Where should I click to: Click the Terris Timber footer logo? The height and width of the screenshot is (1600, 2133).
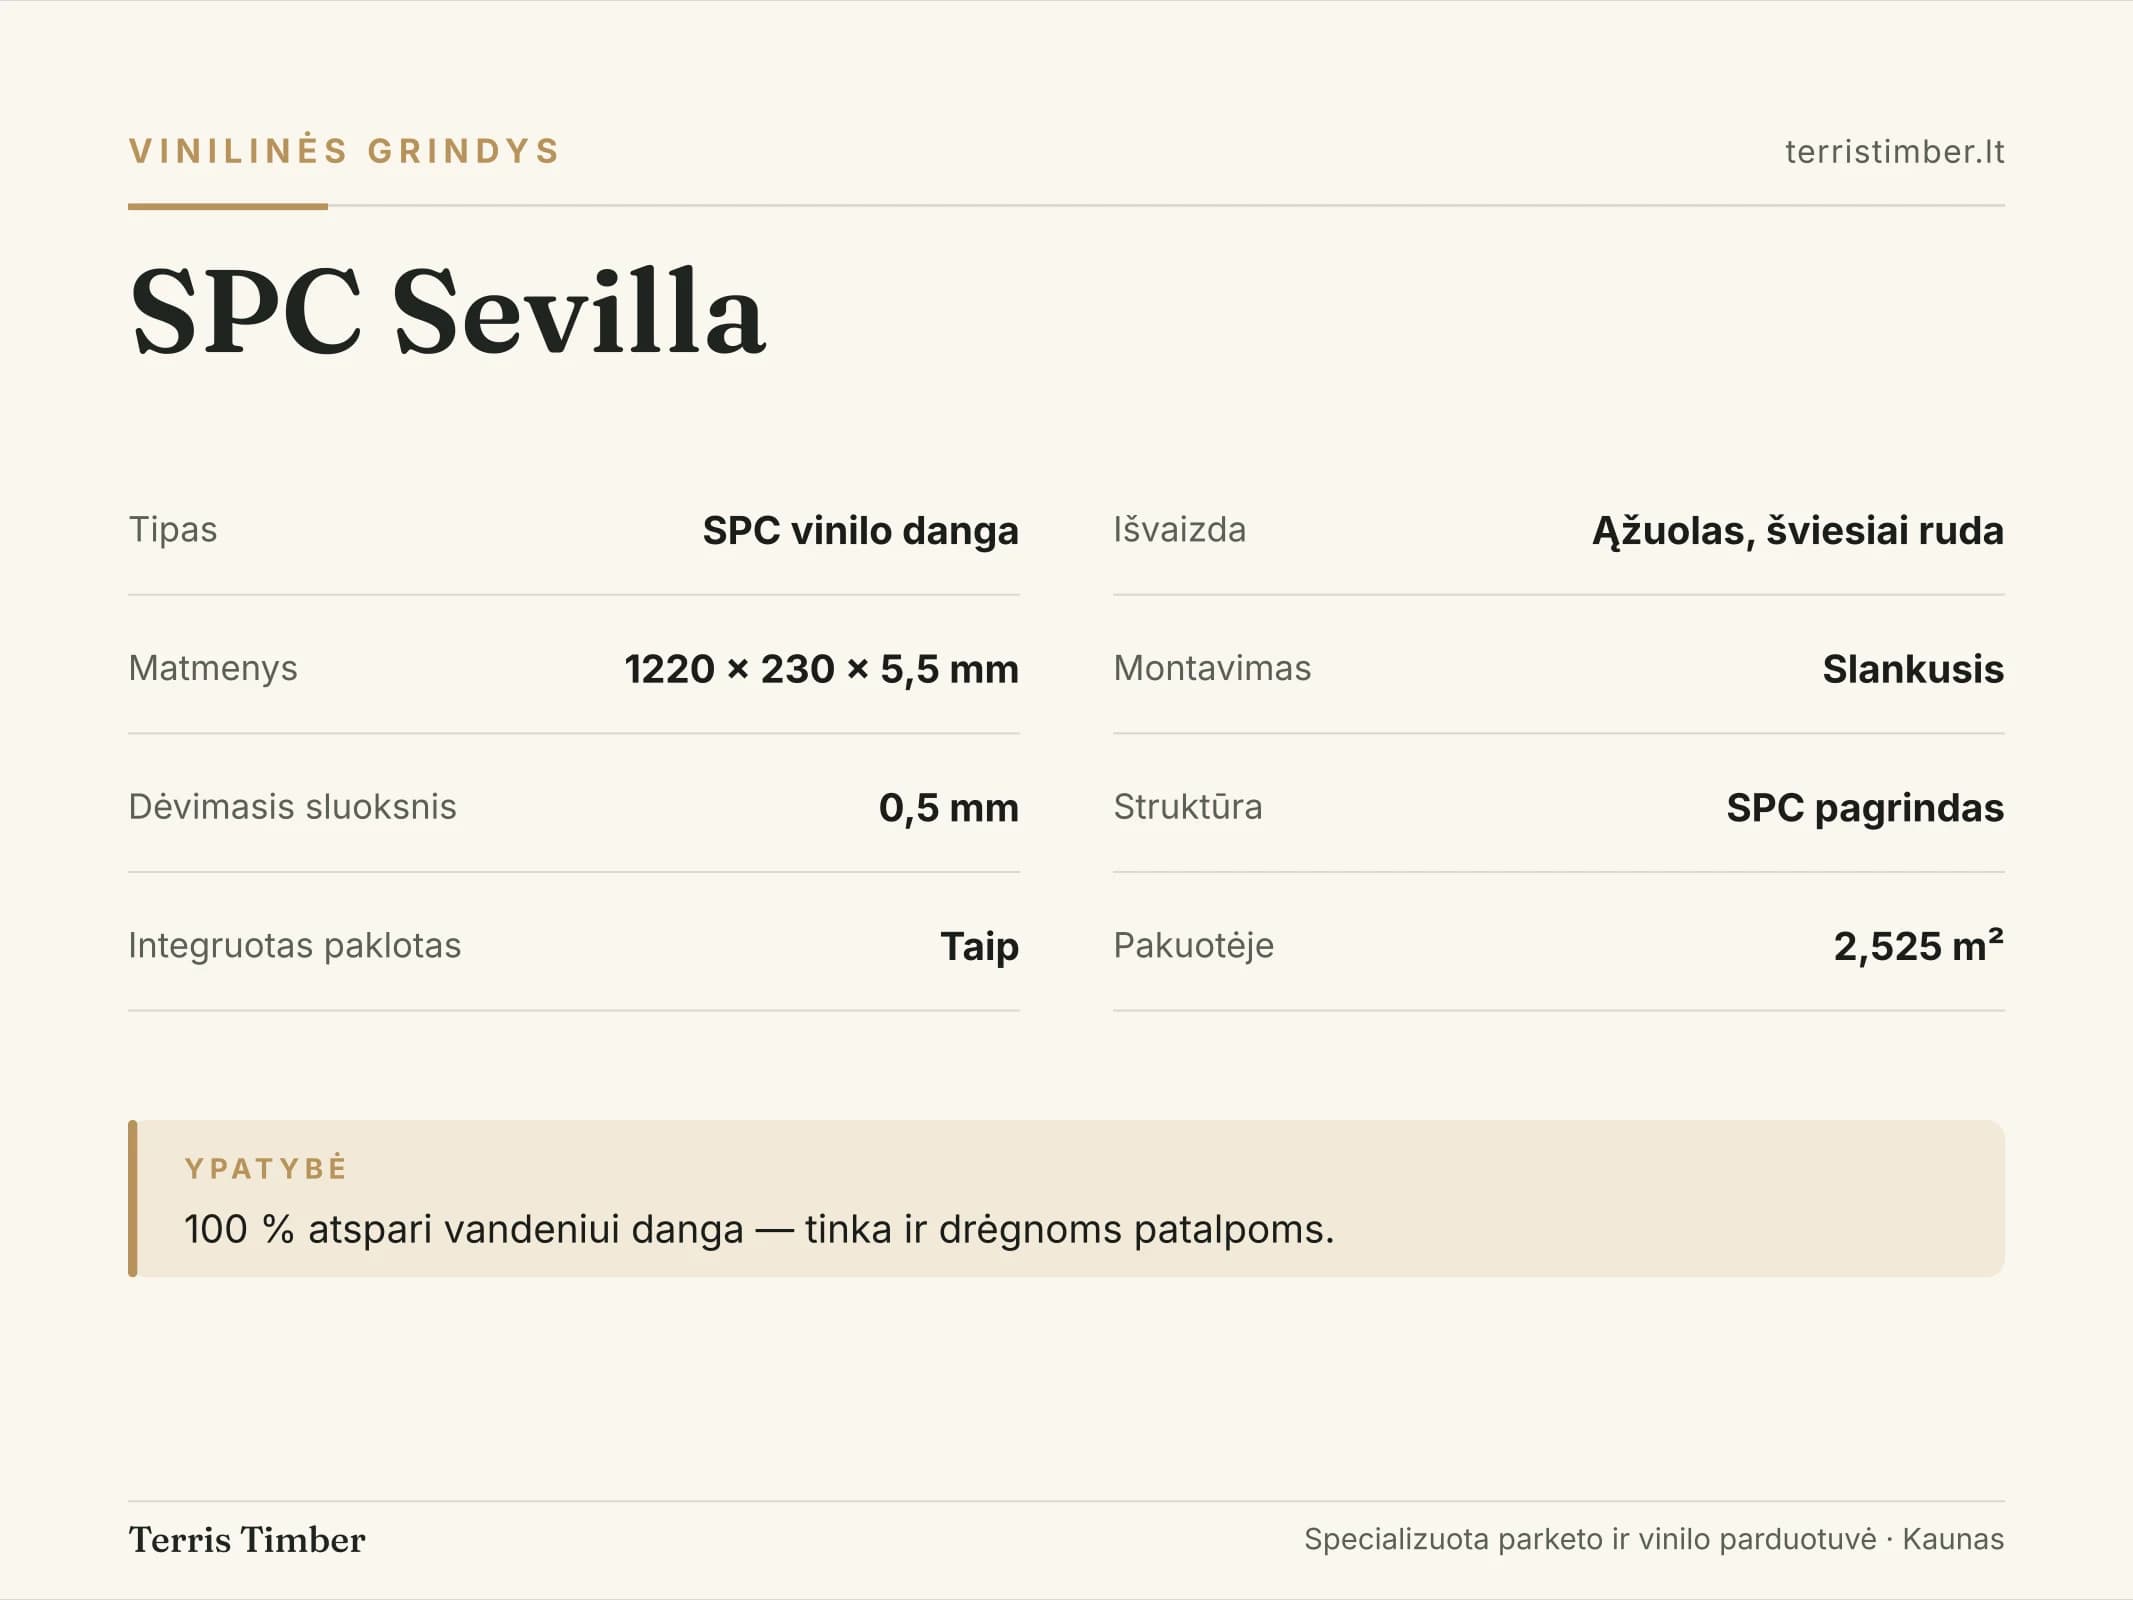point(247,1540)
